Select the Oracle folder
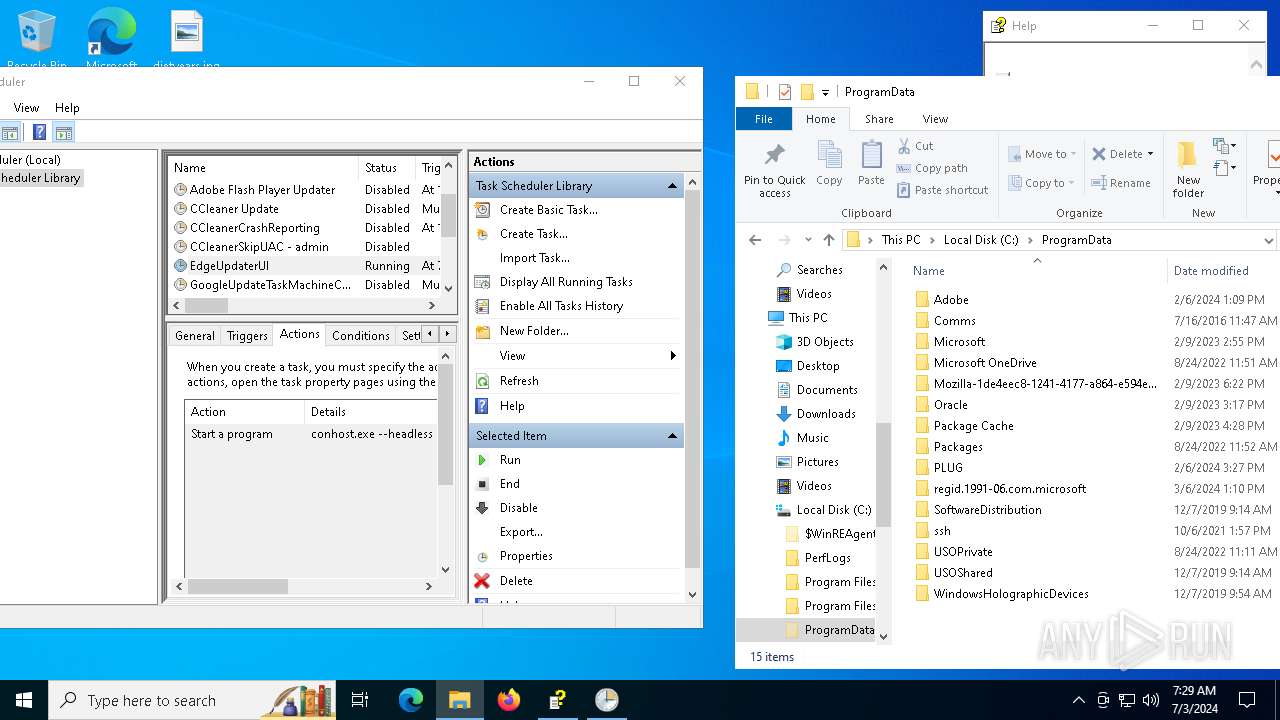The height and width of the screenshot is (720, 1280). (x=950, y=405)
